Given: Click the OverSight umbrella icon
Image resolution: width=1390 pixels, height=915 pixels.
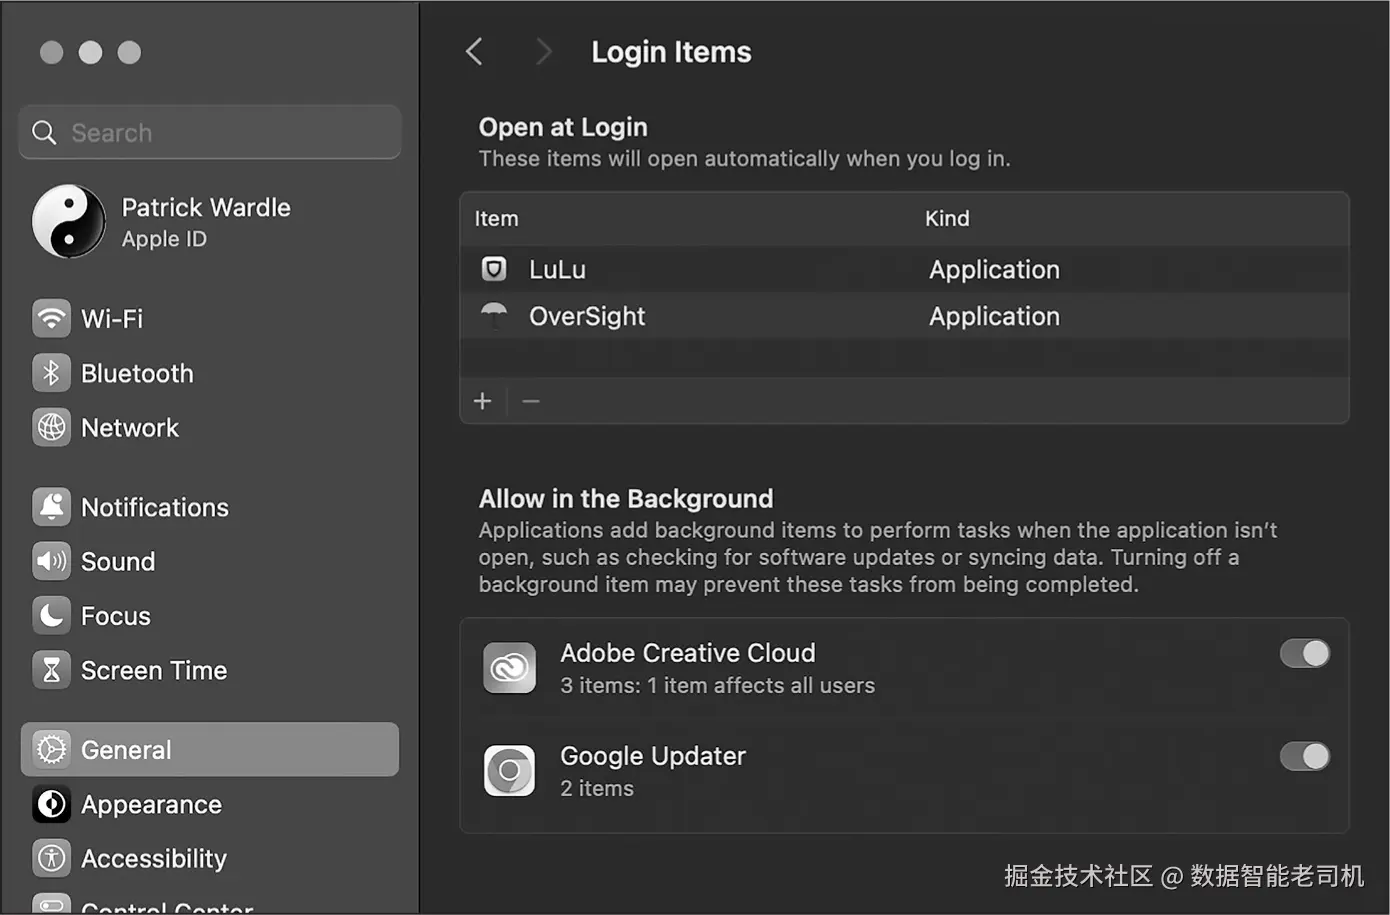Looking at the screenshot, I should pyautogui.click(x=494, y=316).
